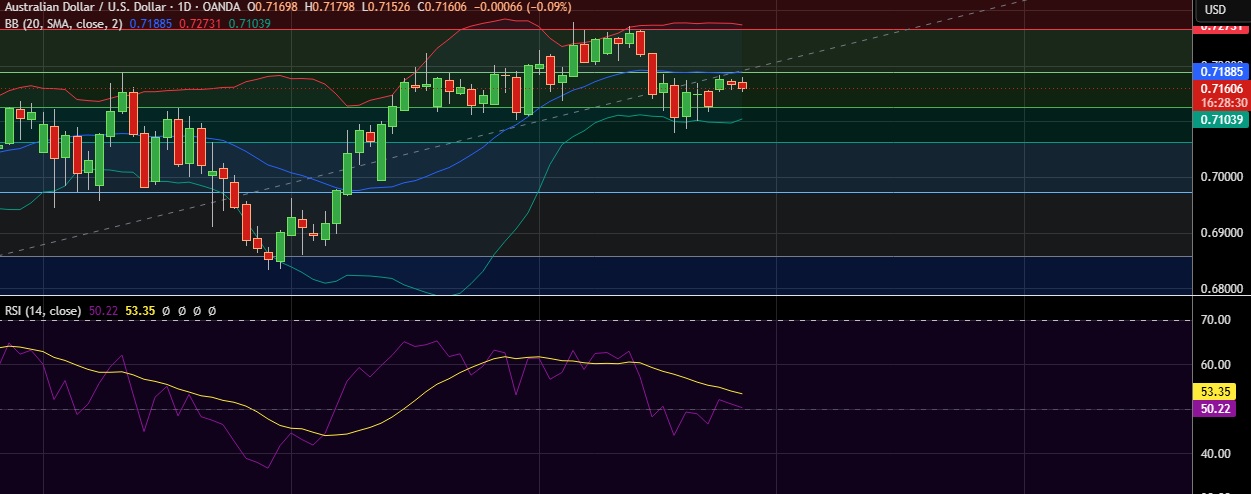The width and height of the screenshot is (1251, 494).
Task: Click the purple 50.22 RSI legend value
Action: [x=104, y=311]
